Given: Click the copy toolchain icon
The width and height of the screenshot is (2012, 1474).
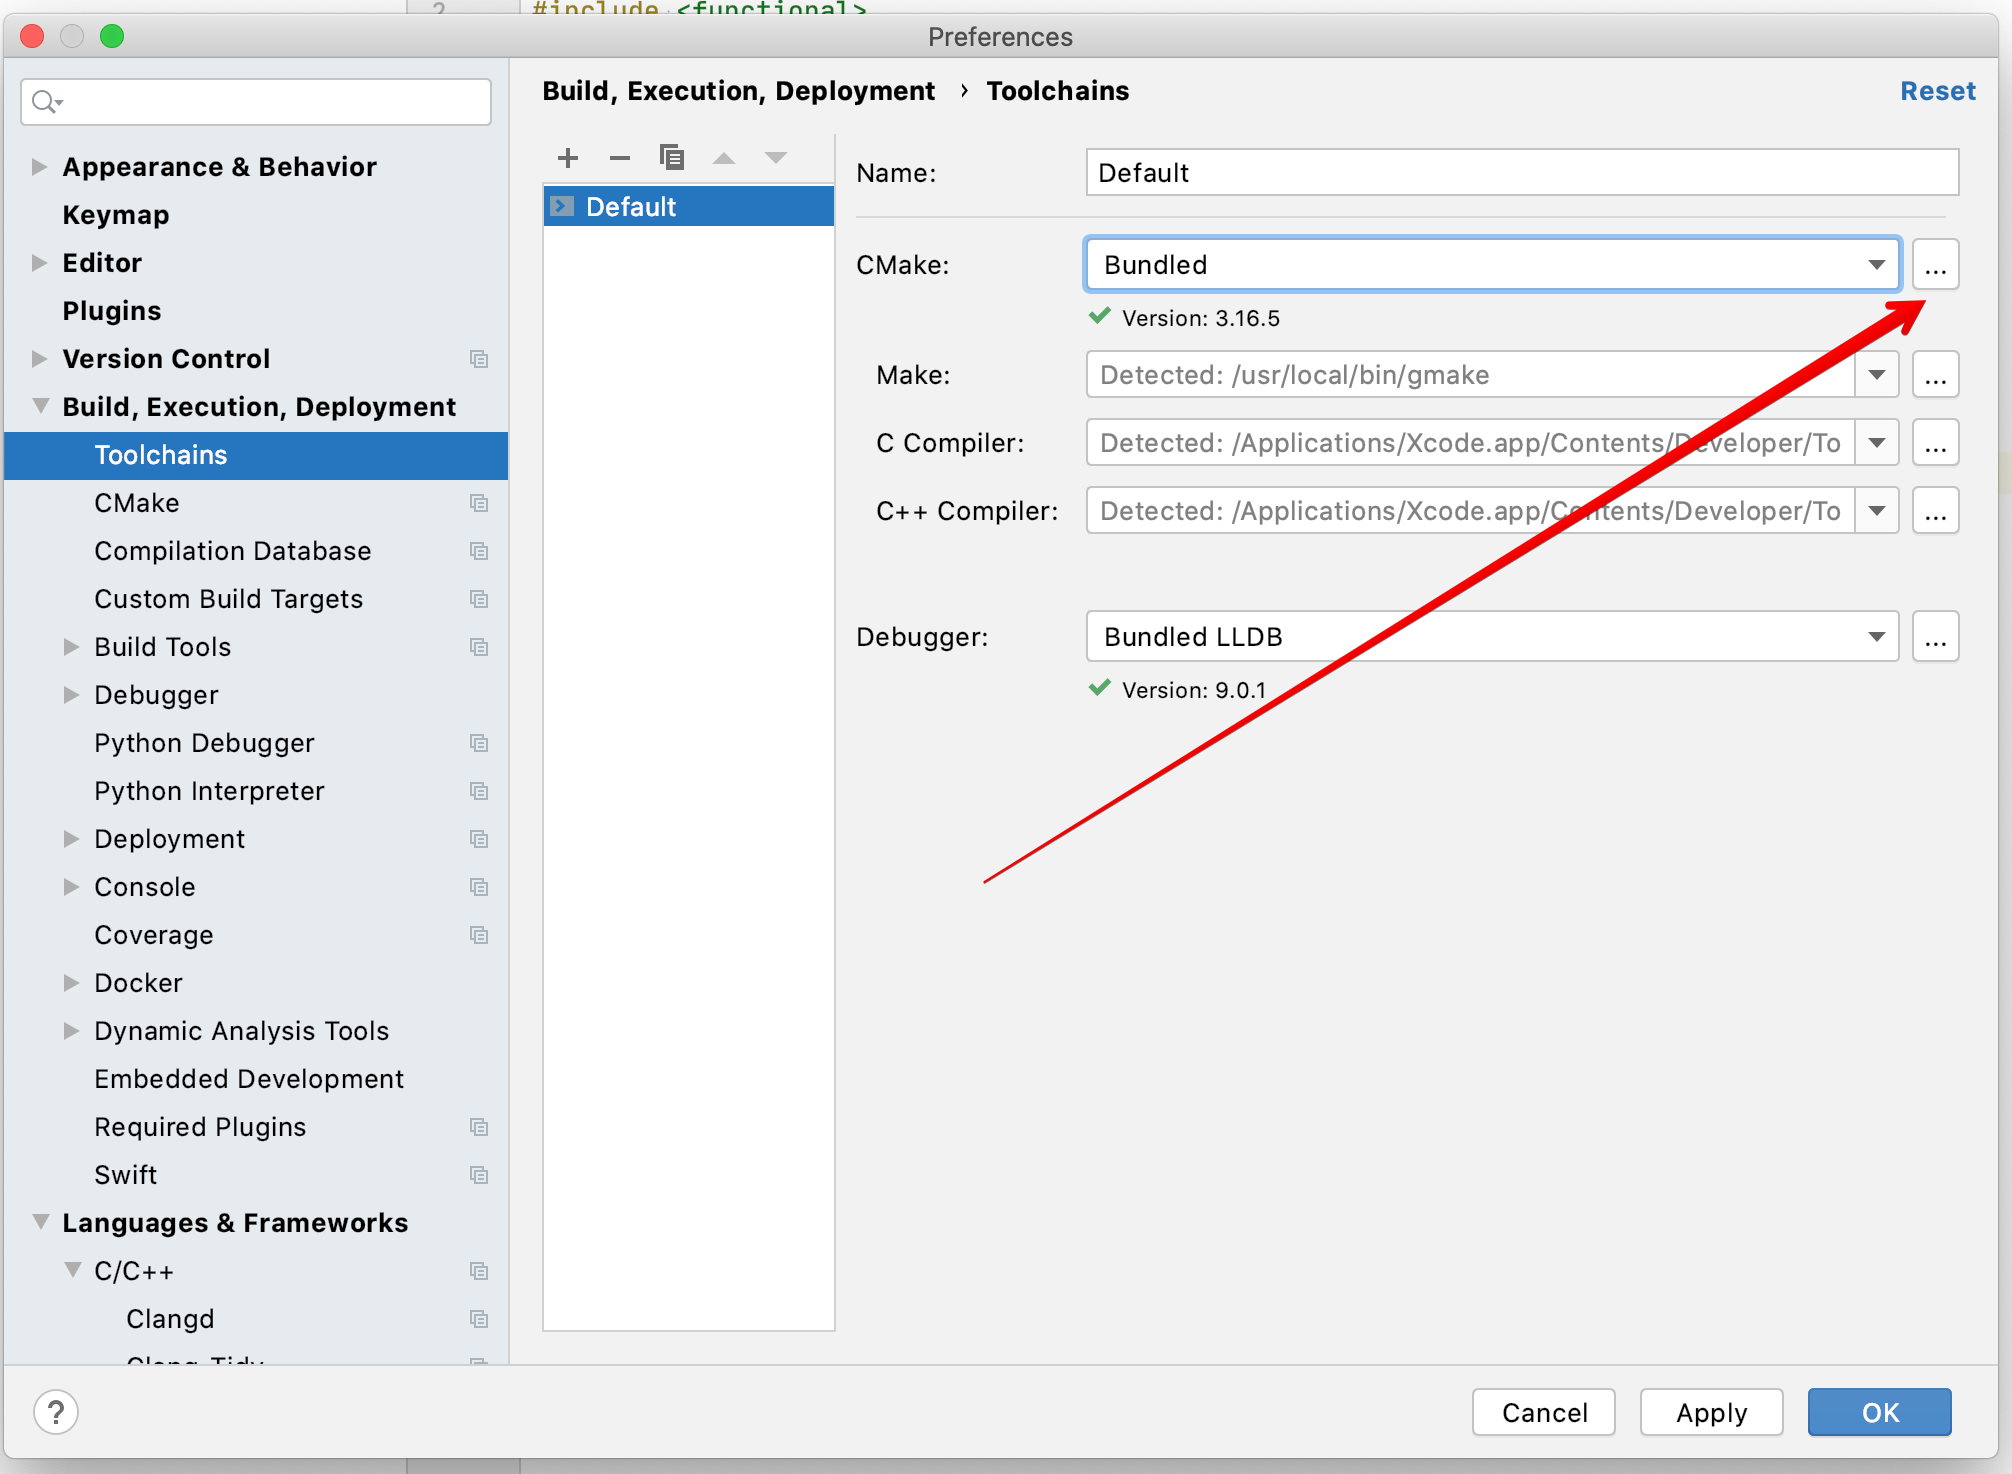Looking at the screenshot, I should pyautogui.click(x=672, y=158).
